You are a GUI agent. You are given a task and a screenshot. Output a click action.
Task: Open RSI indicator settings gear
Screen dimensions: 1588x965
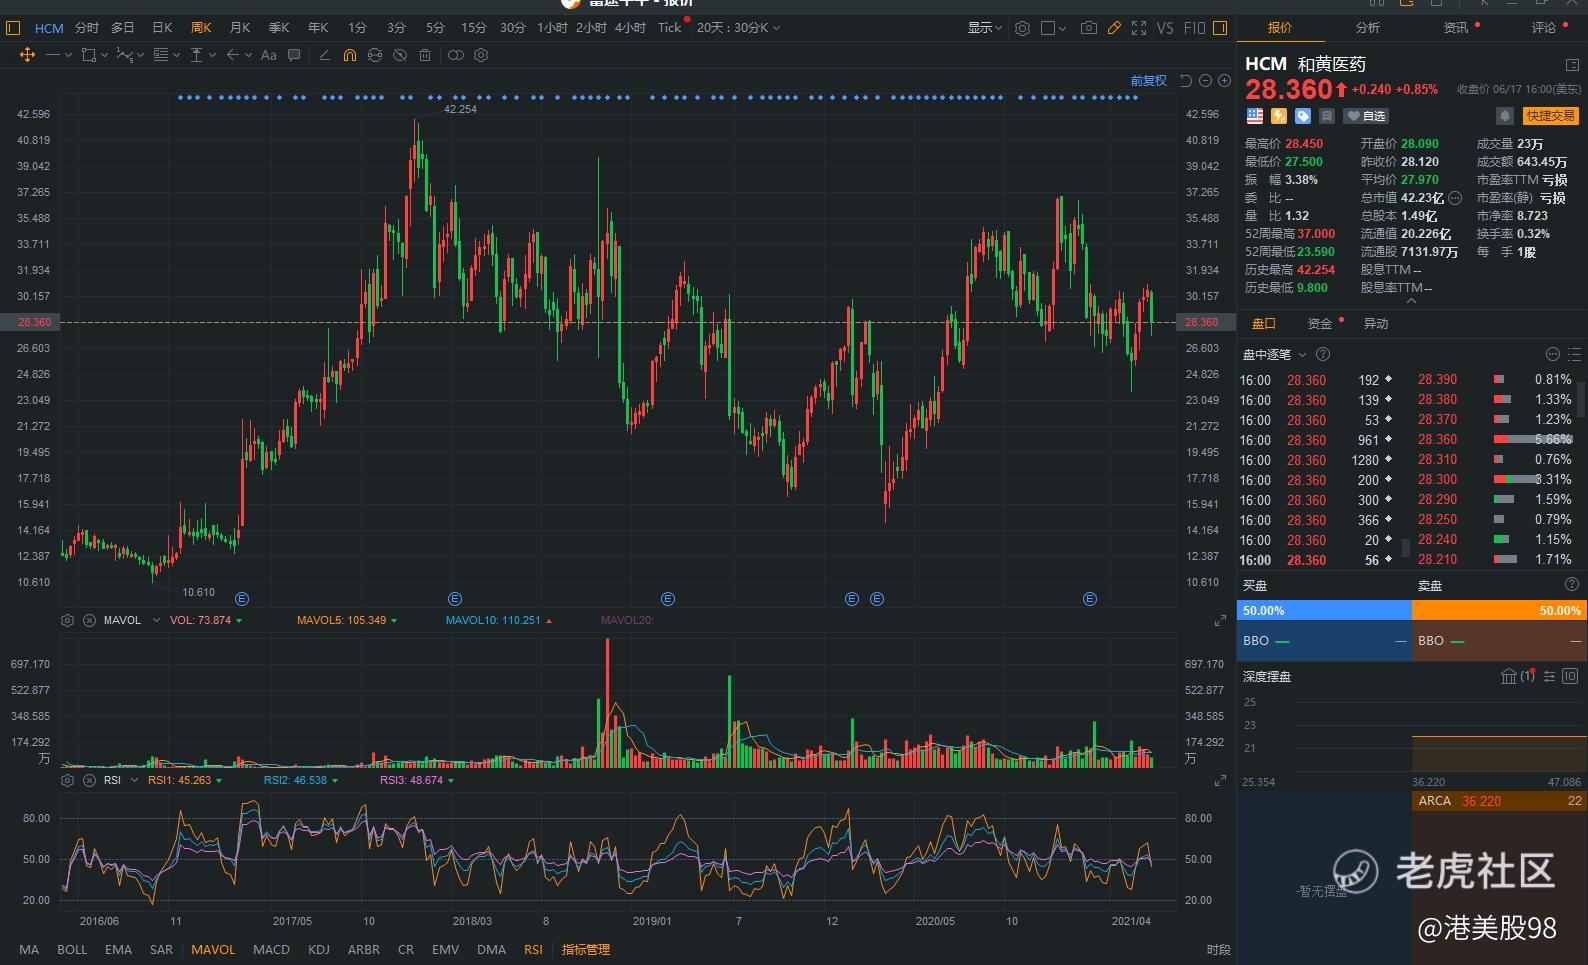(x=67, y=780)
